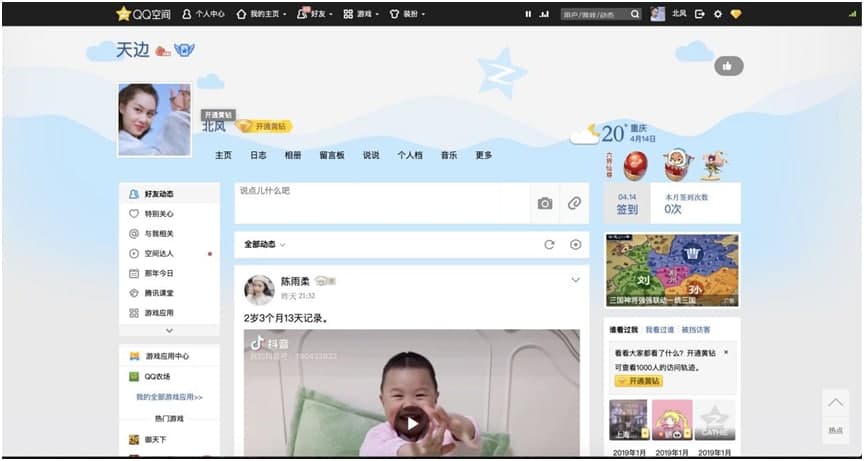864x461 pixels.
Task: Click 陈雨柔 avatar in feed post
Action: pos(259,290)
